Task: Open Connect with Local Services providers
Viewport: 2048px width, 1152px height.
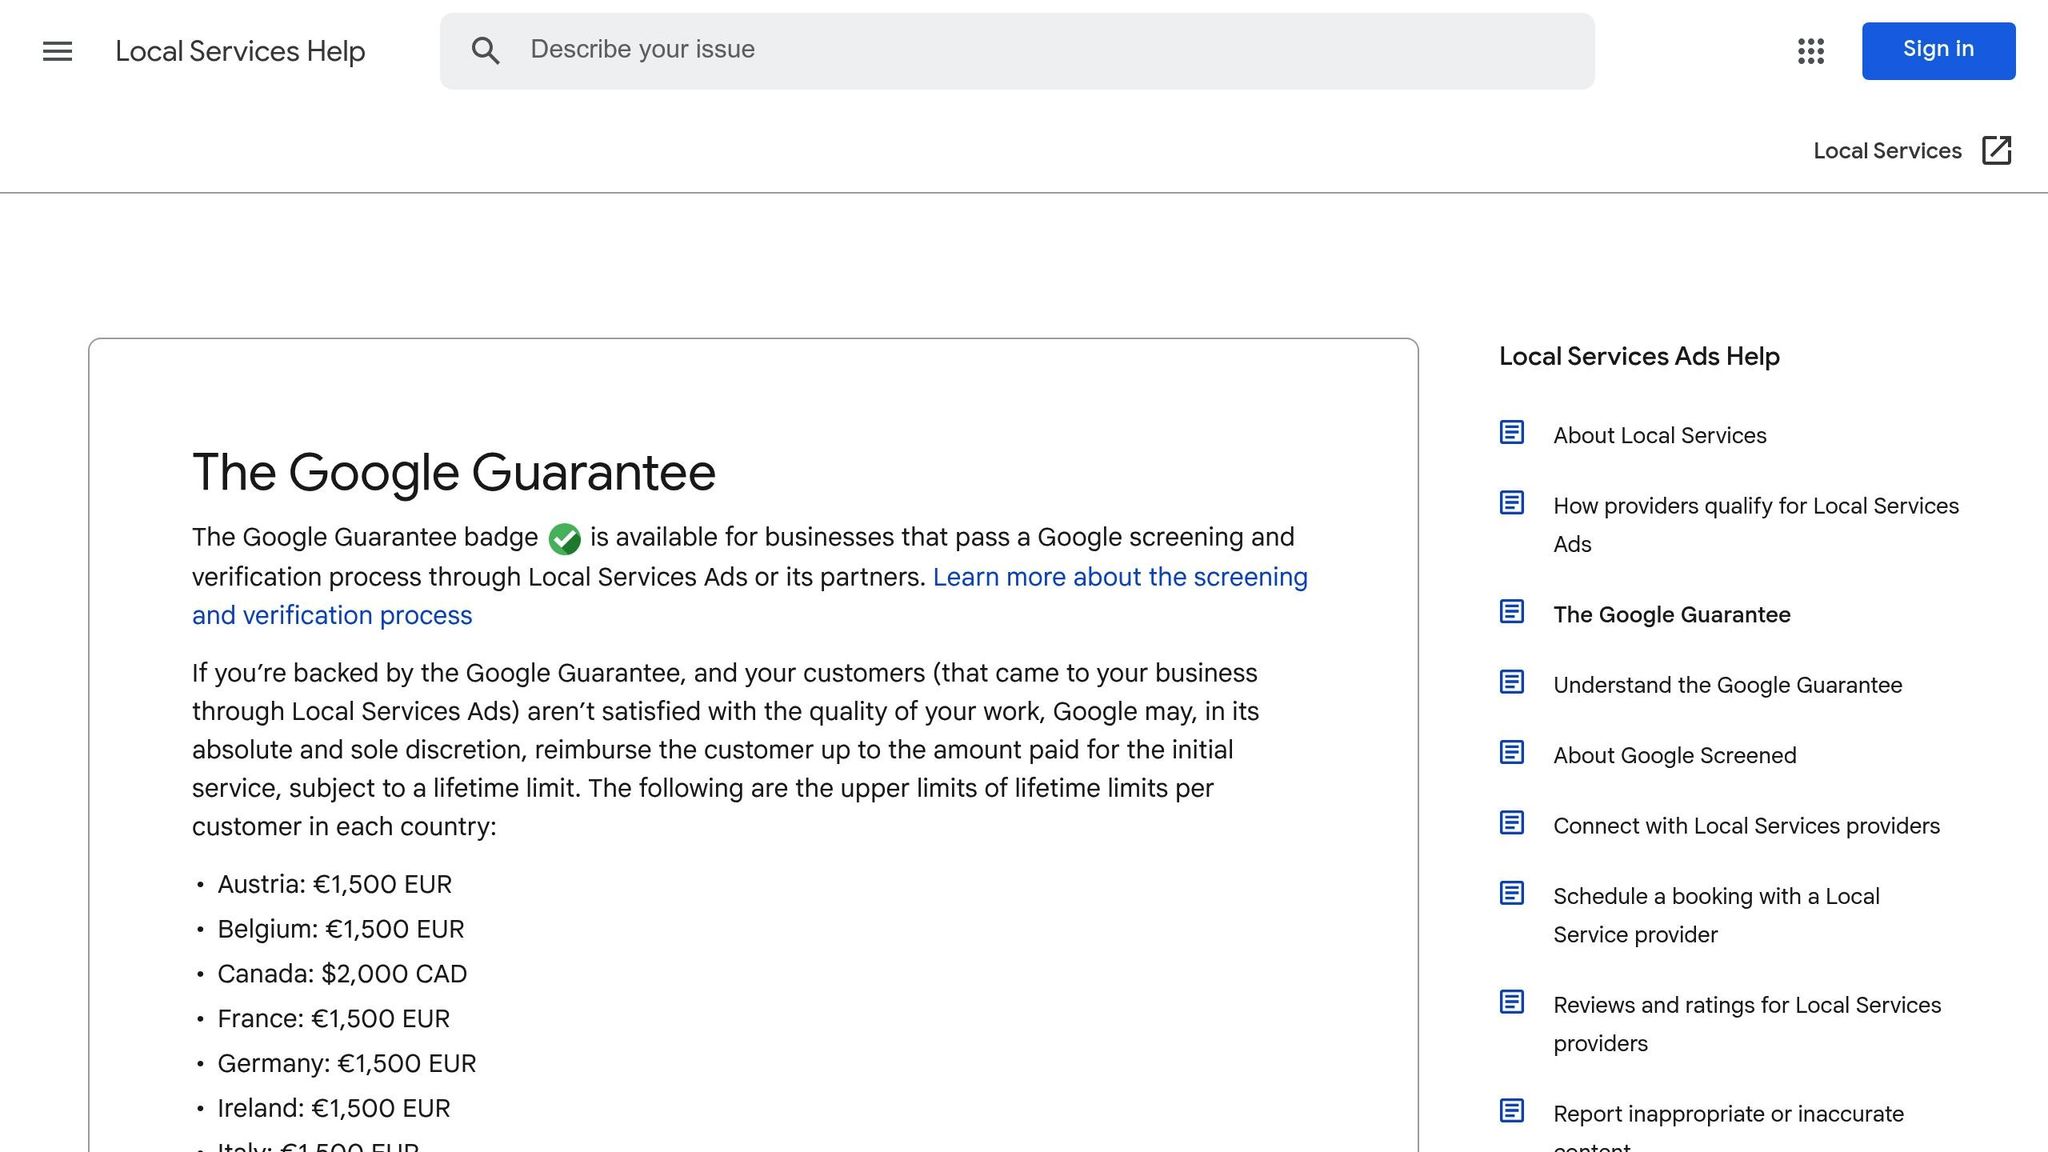Action: point(1746,825)
